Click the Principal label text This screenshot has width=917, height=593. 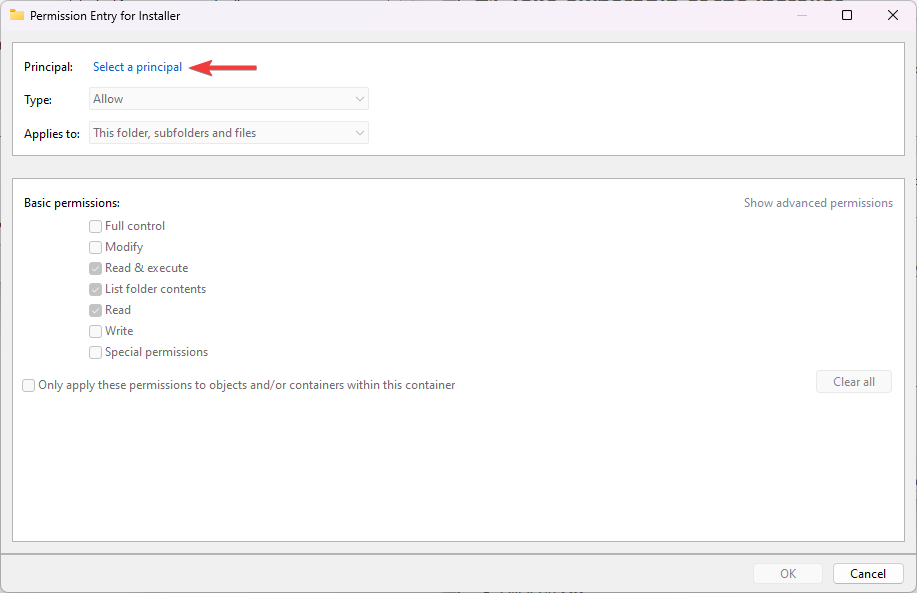coord(49,67)
